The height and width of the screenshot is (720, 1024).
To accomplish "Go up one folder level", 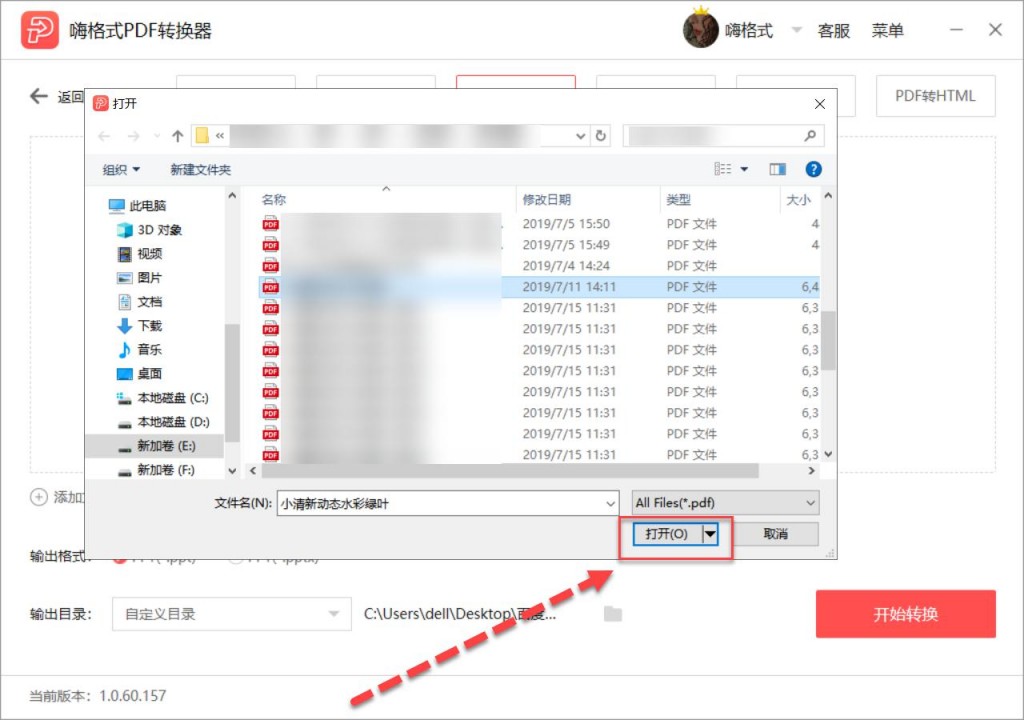I will tap(177, 136).
